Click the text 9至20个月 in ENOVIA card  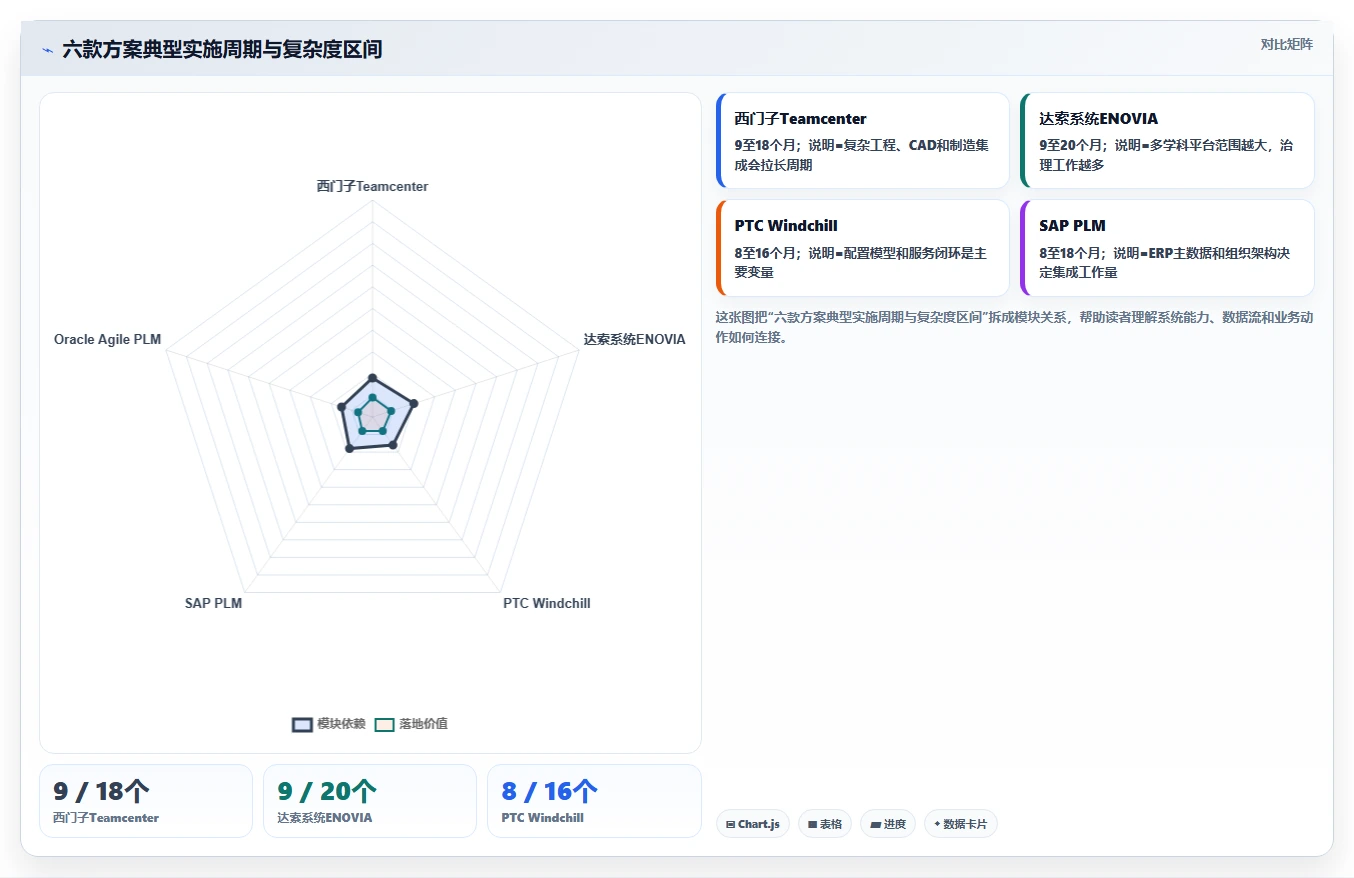point(1071,145)
